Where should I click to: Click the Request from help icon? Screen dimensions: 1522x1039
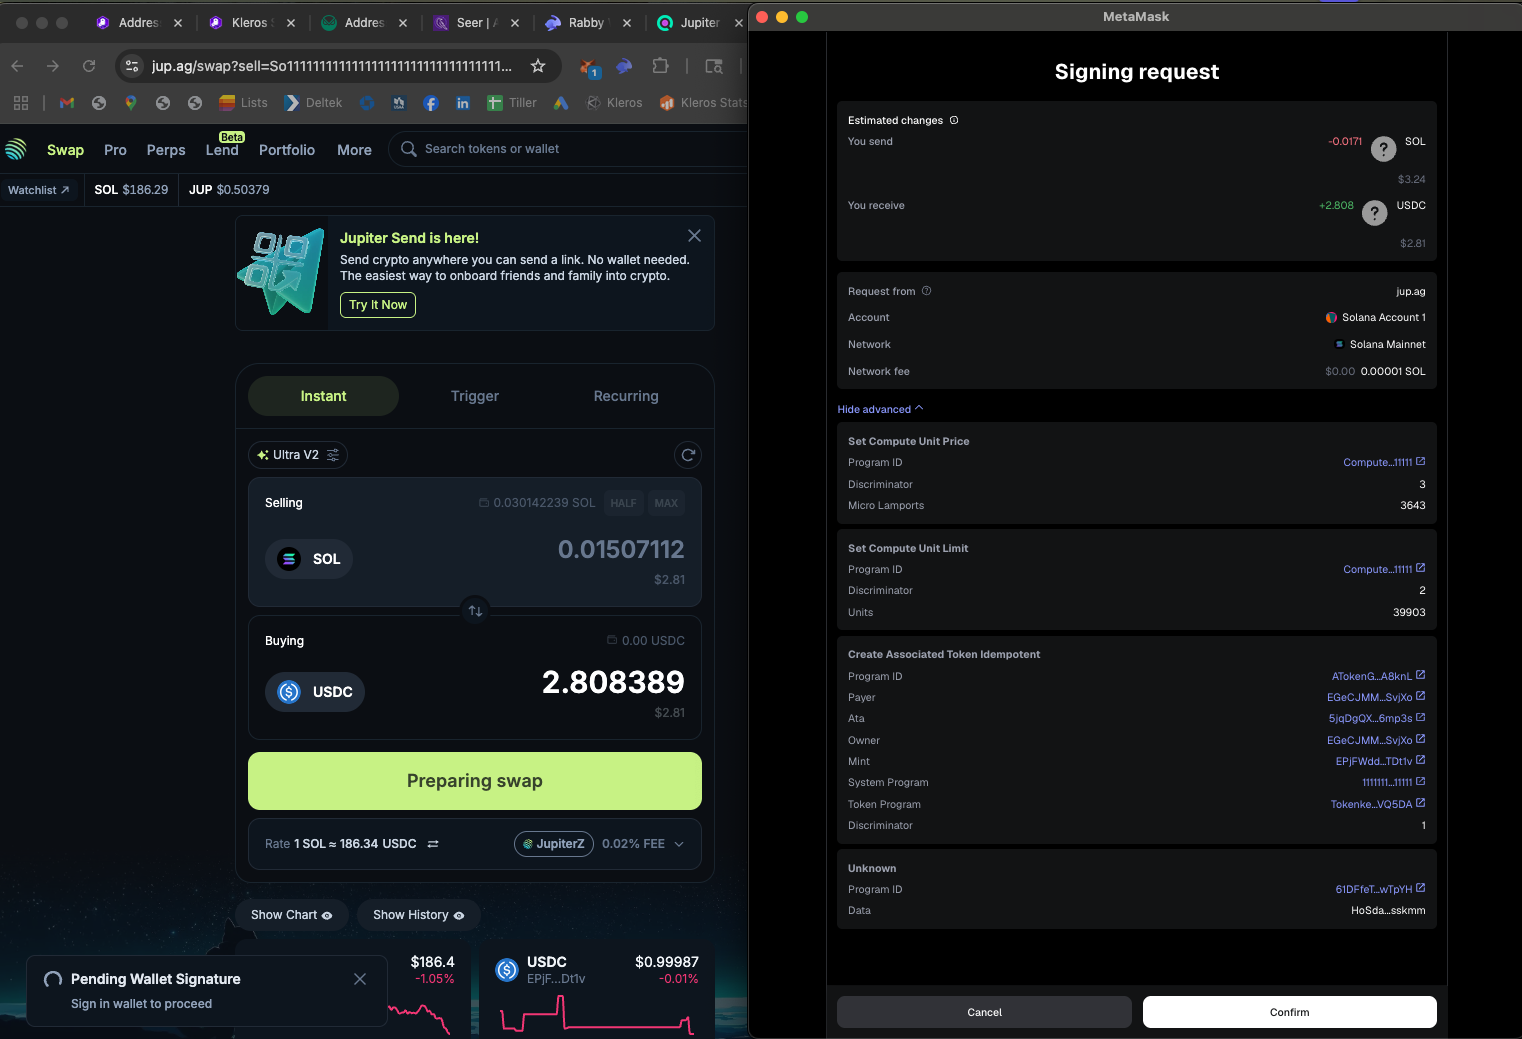coord(926,291)
